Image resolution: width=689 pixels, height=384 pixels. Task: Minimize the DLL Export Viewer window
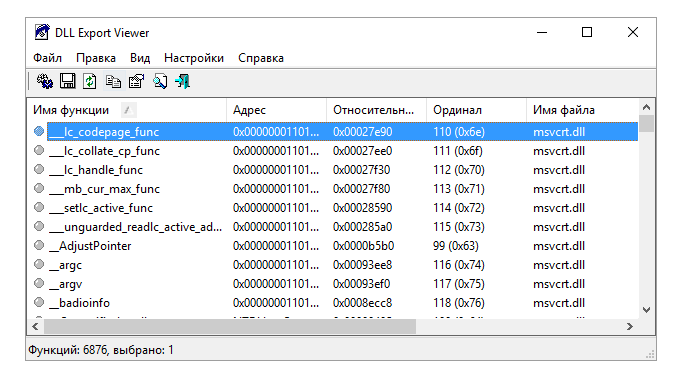click(542, 32)
